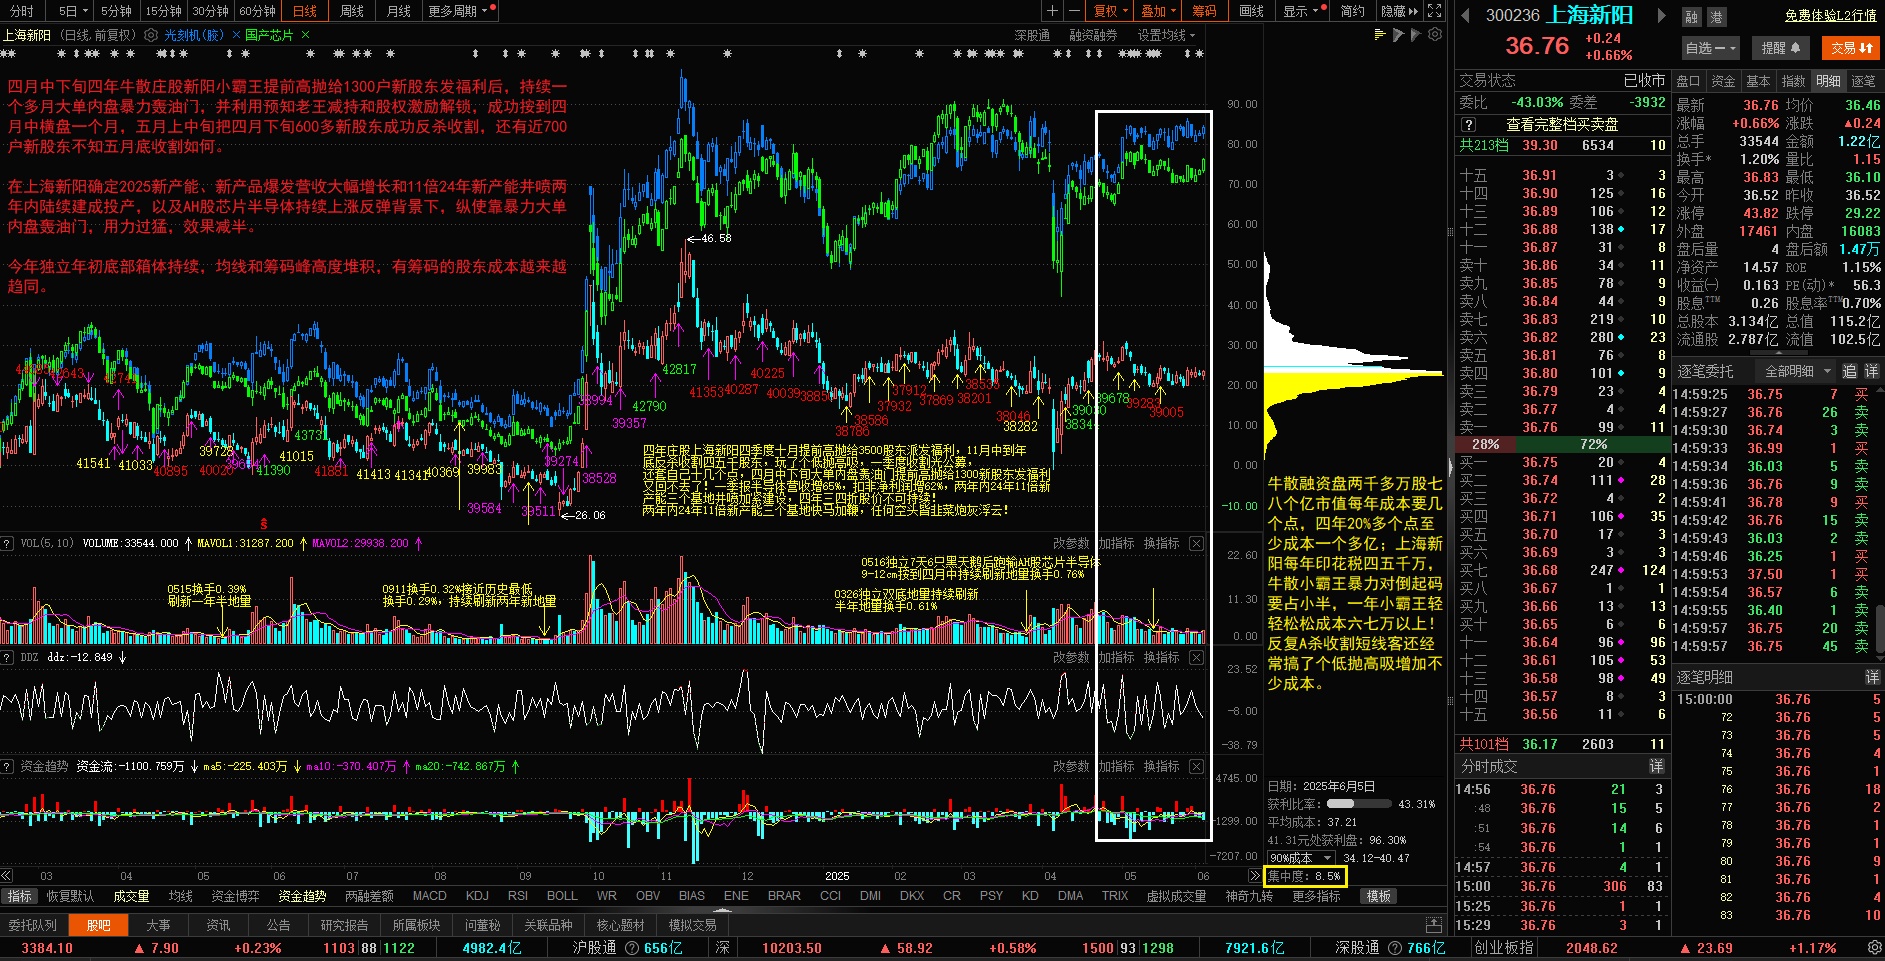The width and height of the screenshot is (1885, 961).
Task: Open 研究报告 bottom tab
Action: coord(344,925)
